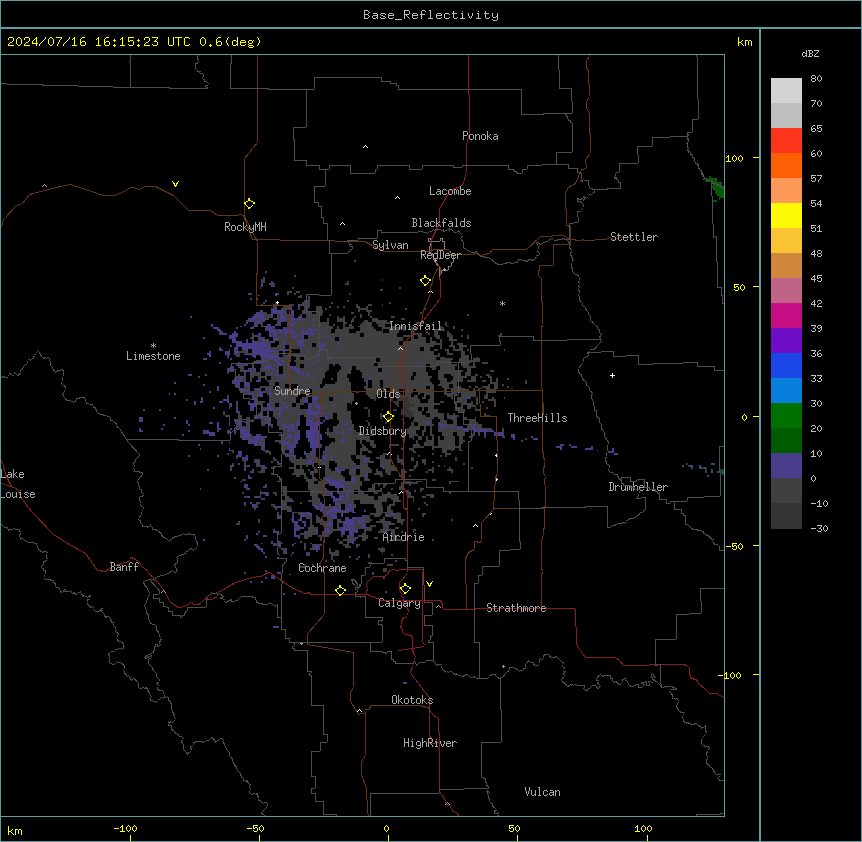
Task: Select the RedDeer city label
Action: [440, 255]
